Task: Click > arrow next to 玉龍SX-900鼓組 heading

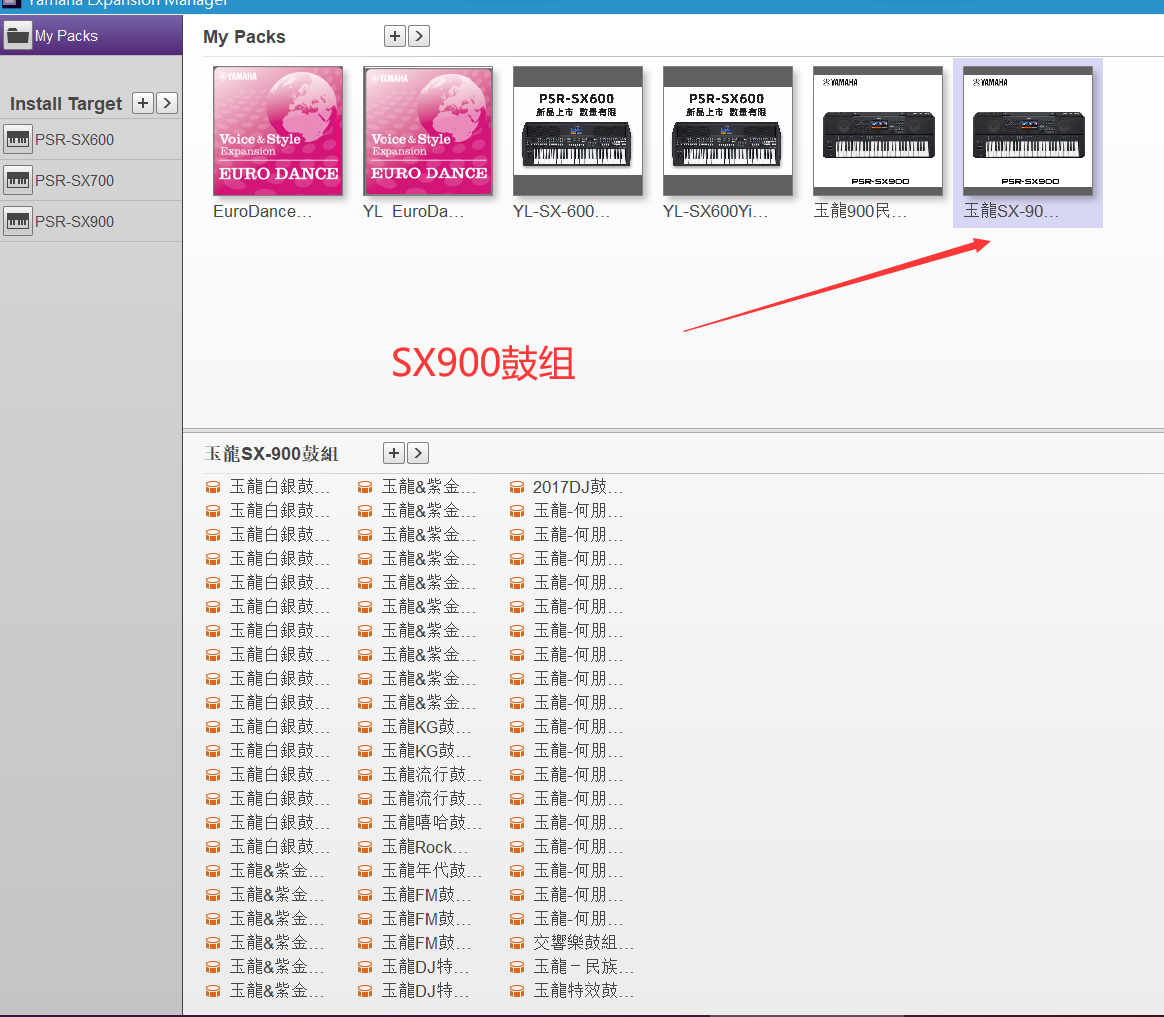Action: 419,453
